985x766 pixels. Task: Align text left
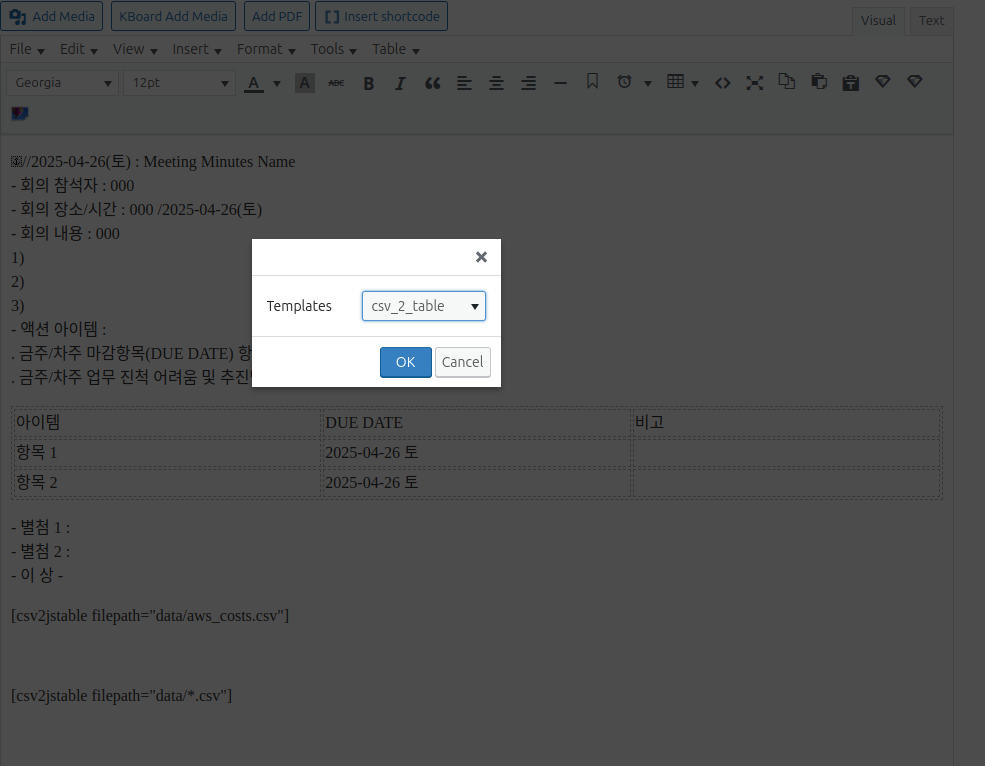point(464,83)
